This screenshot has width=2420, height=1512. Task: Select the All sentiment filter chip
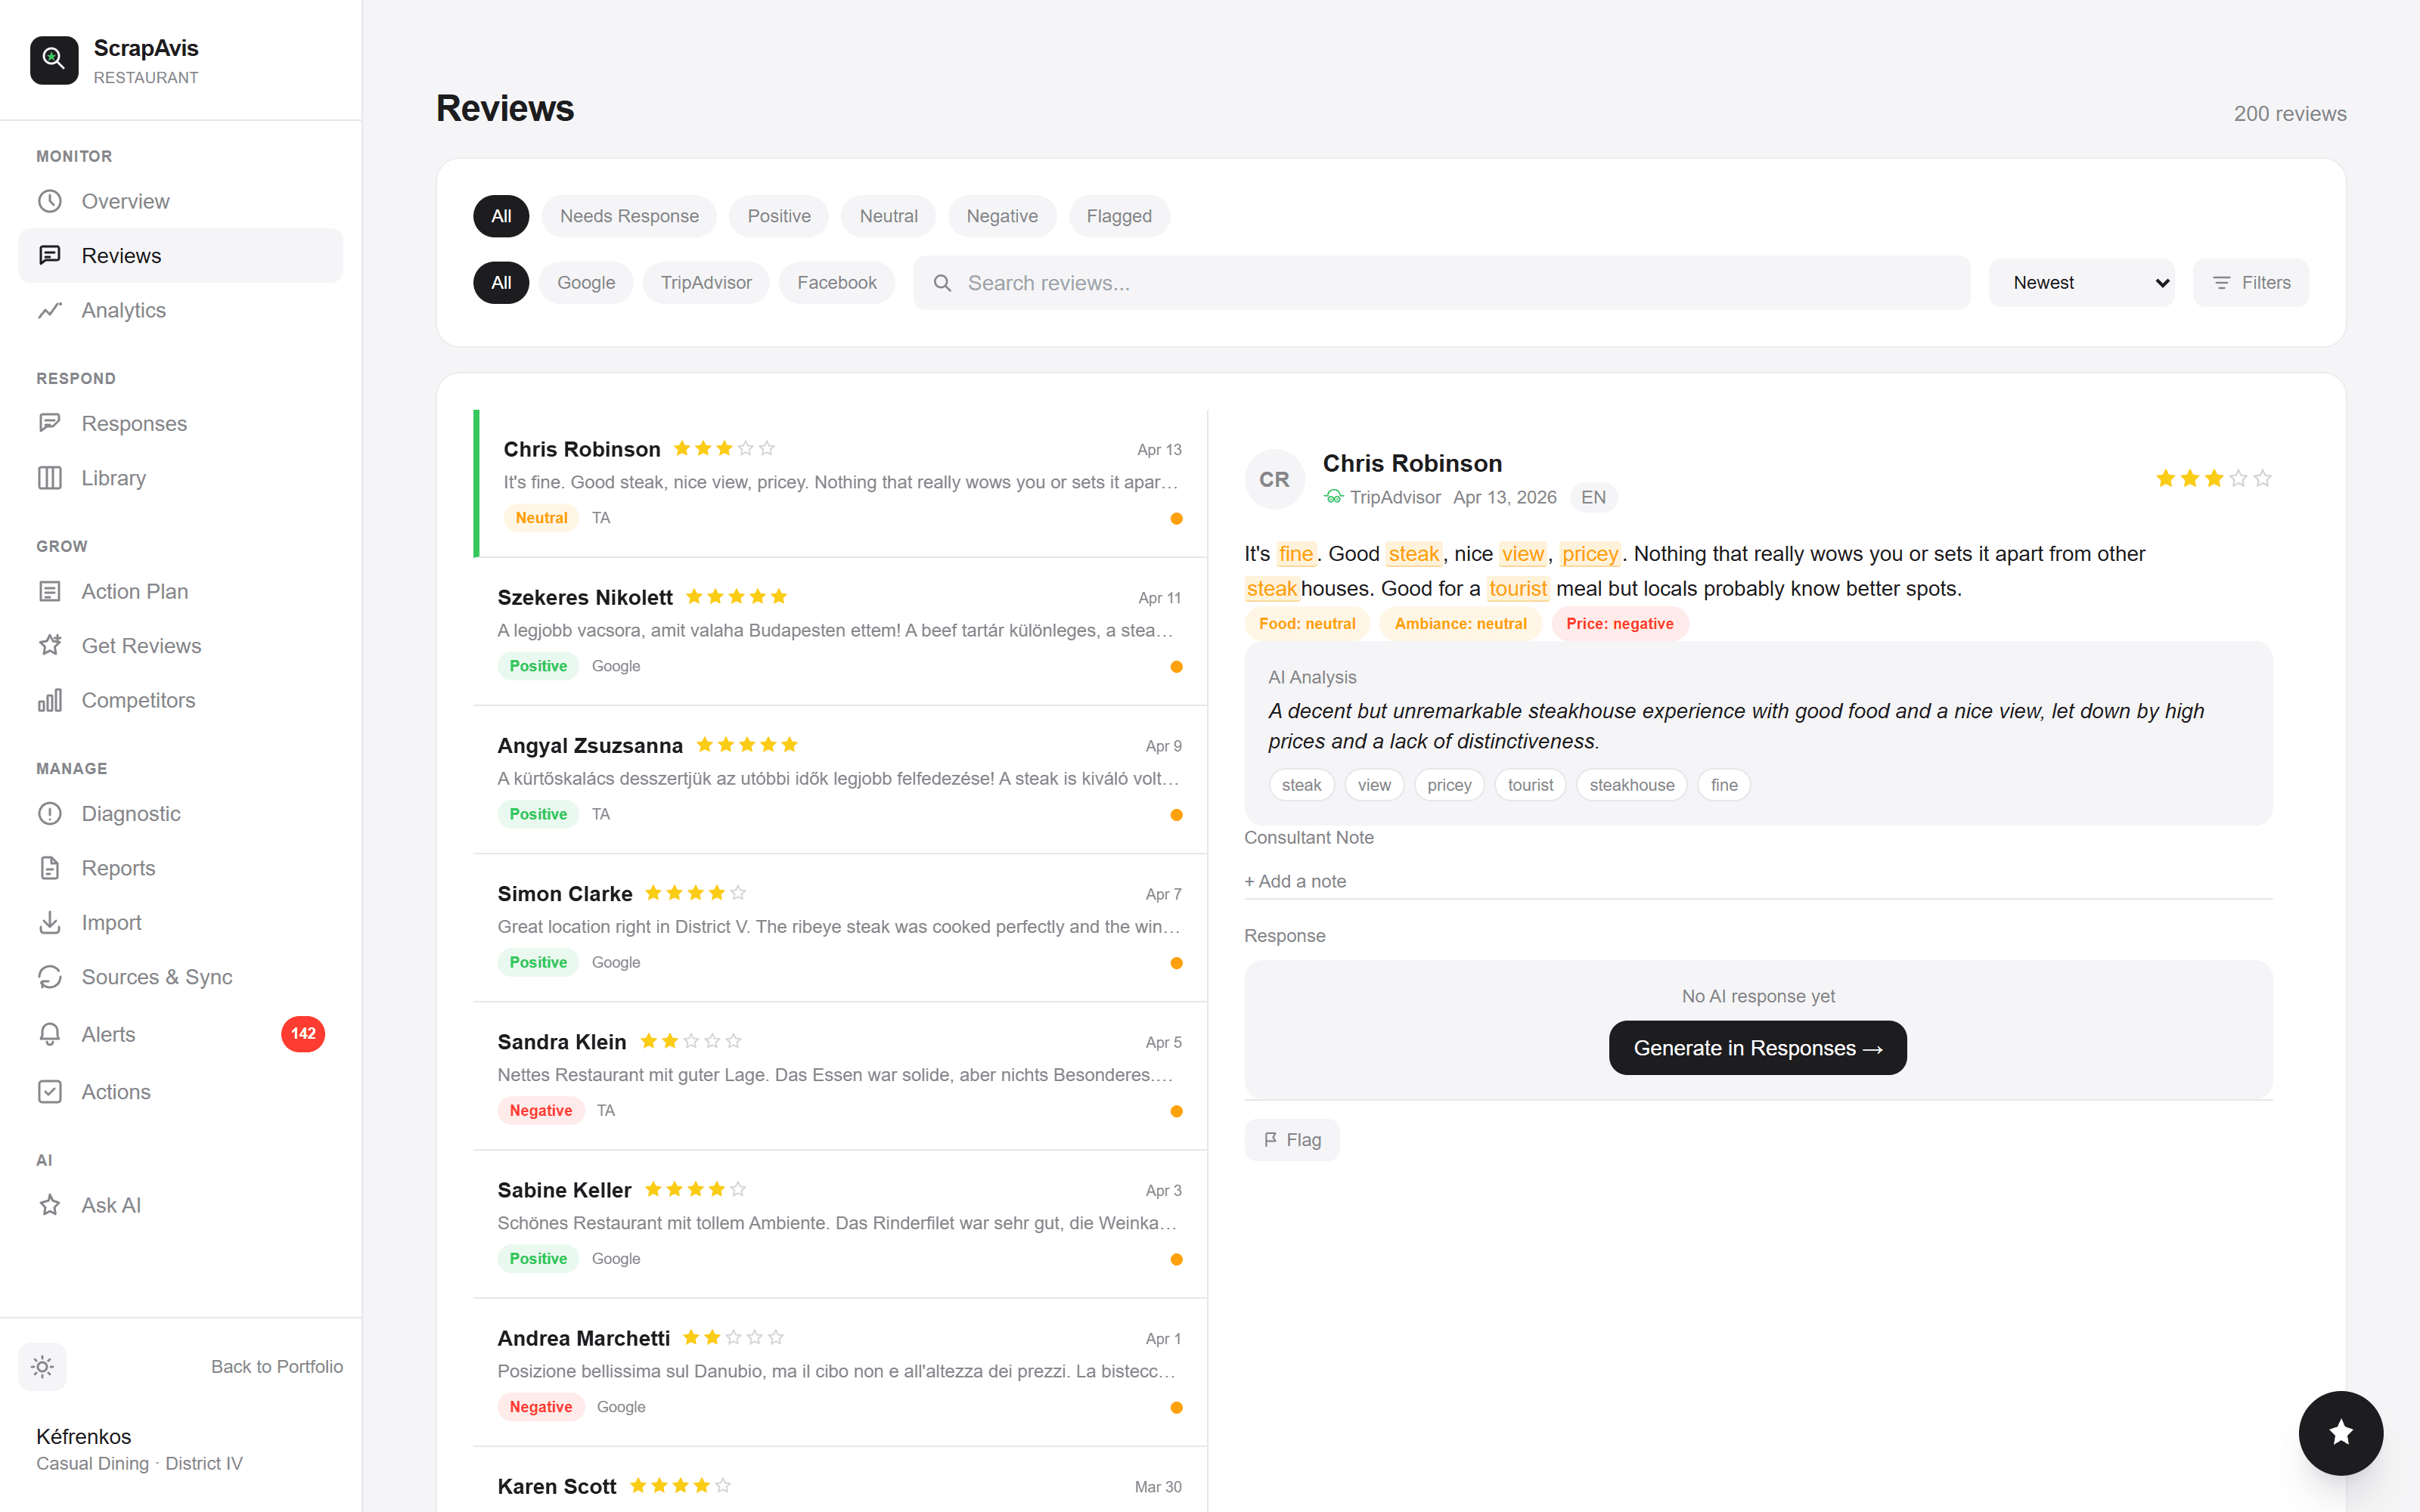click(x=501, y=216)
